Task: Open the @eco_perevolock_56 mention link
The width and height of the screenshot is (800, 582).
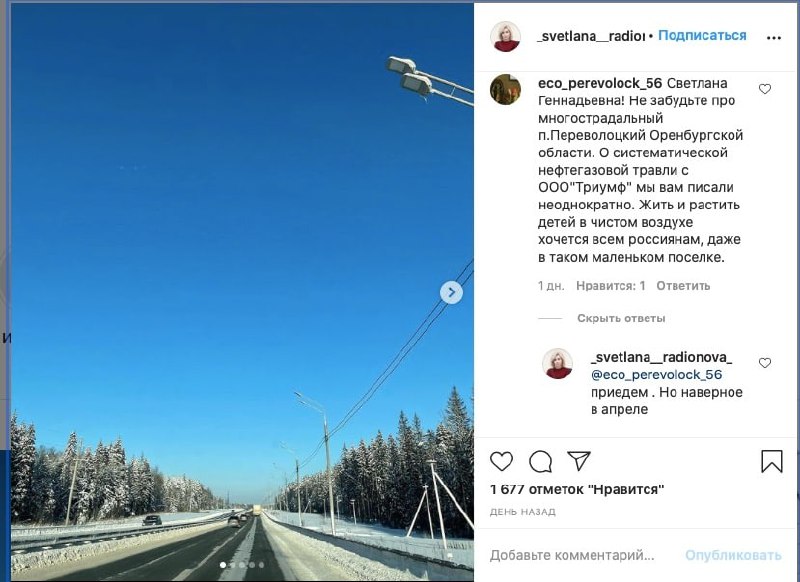Action: pyautogui.click(x=656, y=375)
